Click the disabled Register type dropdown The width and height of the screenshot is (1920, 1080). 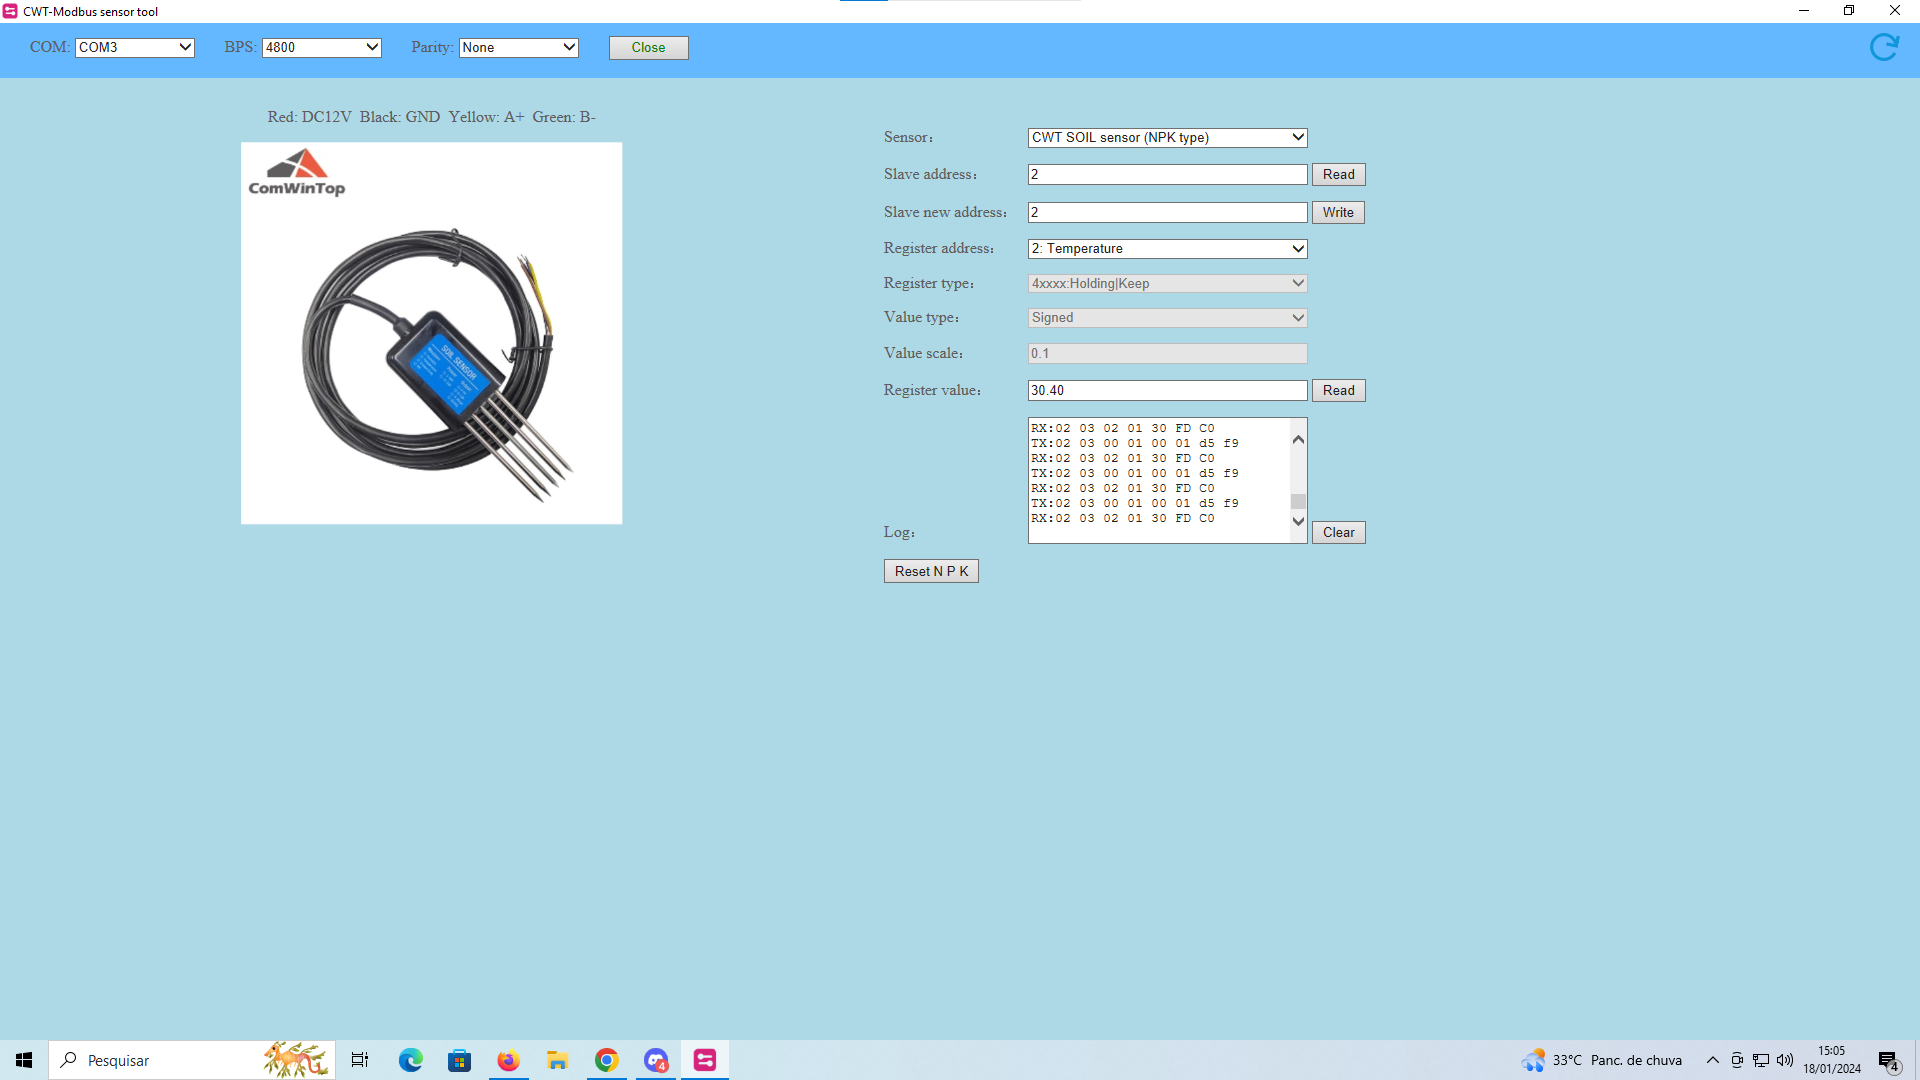point(1167,283)
